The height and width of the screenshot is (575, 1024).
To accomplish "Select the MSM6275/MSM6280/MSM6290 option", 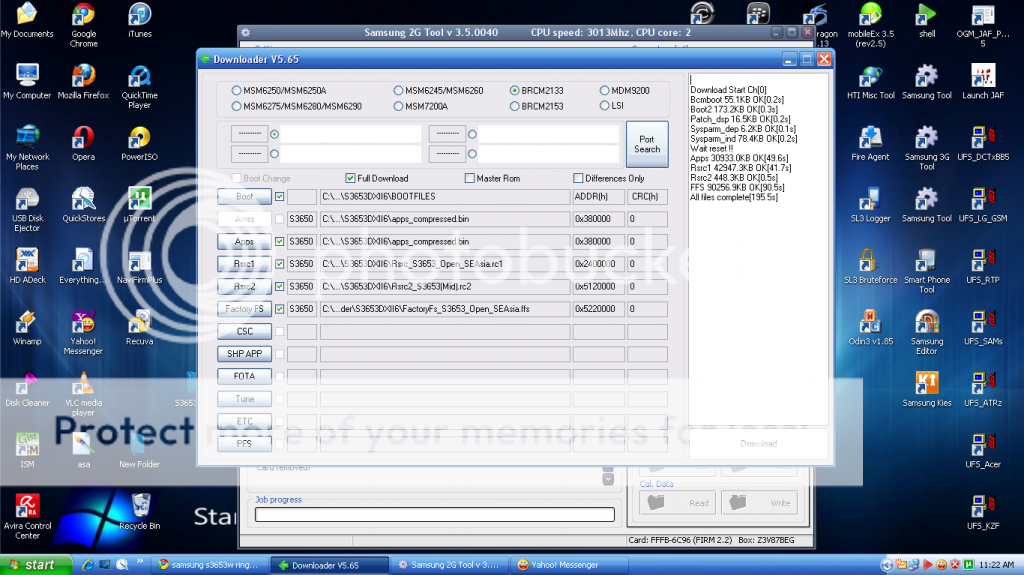I will click(x=236, y=106).
